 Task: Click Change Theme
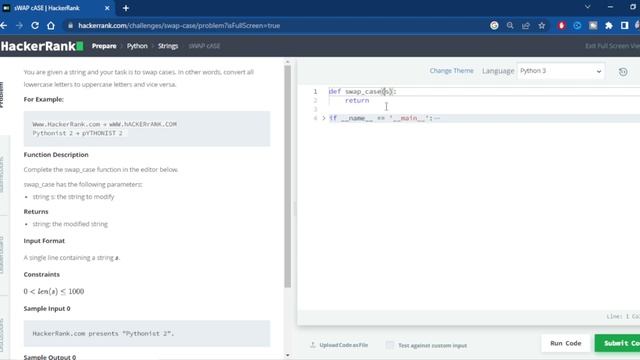click(451, 71)
